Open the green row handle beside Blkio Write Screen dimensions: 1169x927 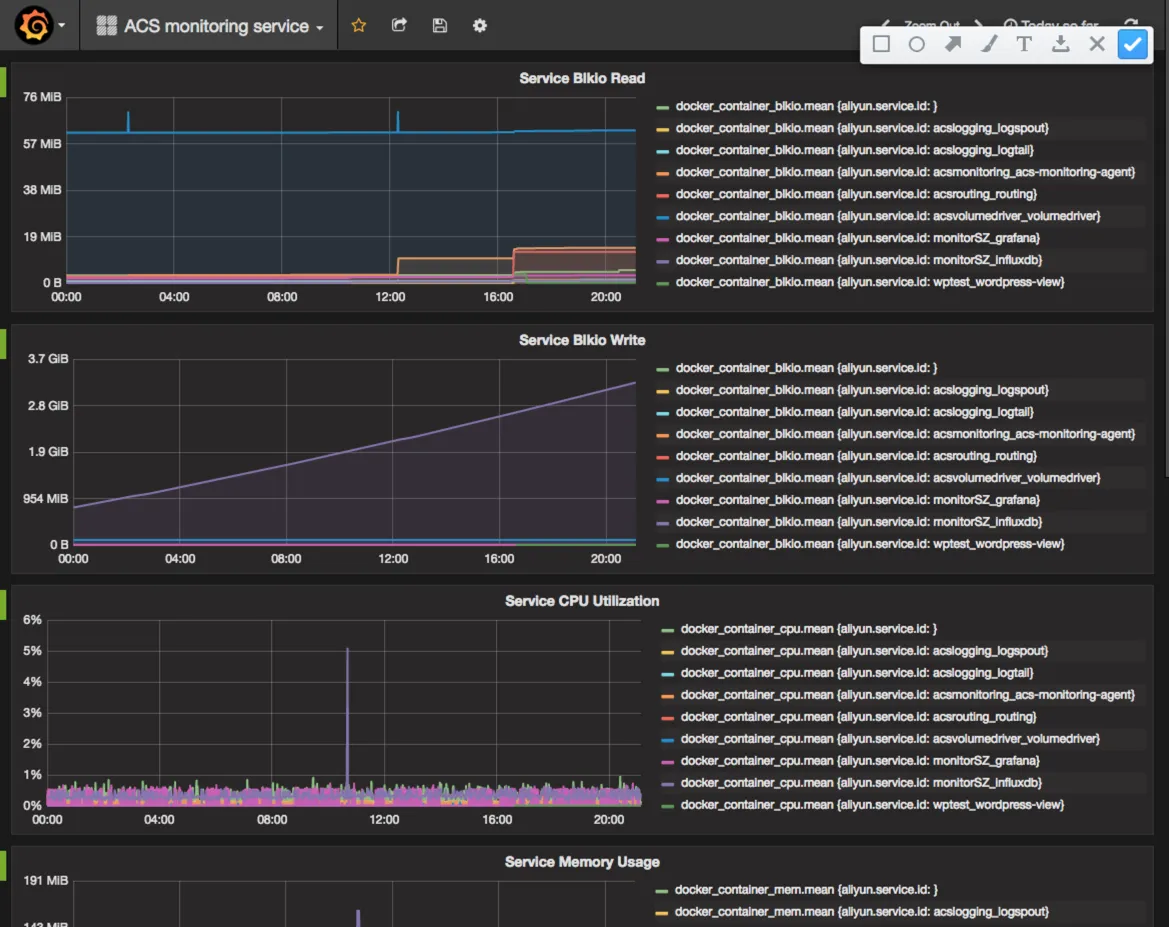(3, 344)
